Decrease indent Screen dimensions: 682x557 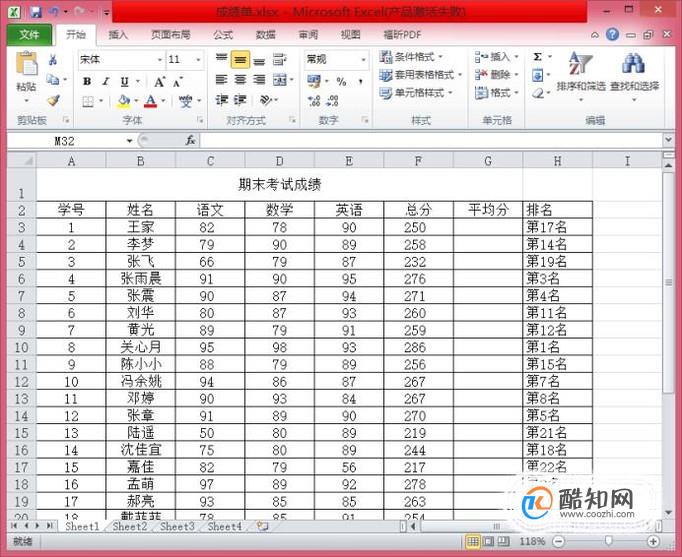coord(221,100)
